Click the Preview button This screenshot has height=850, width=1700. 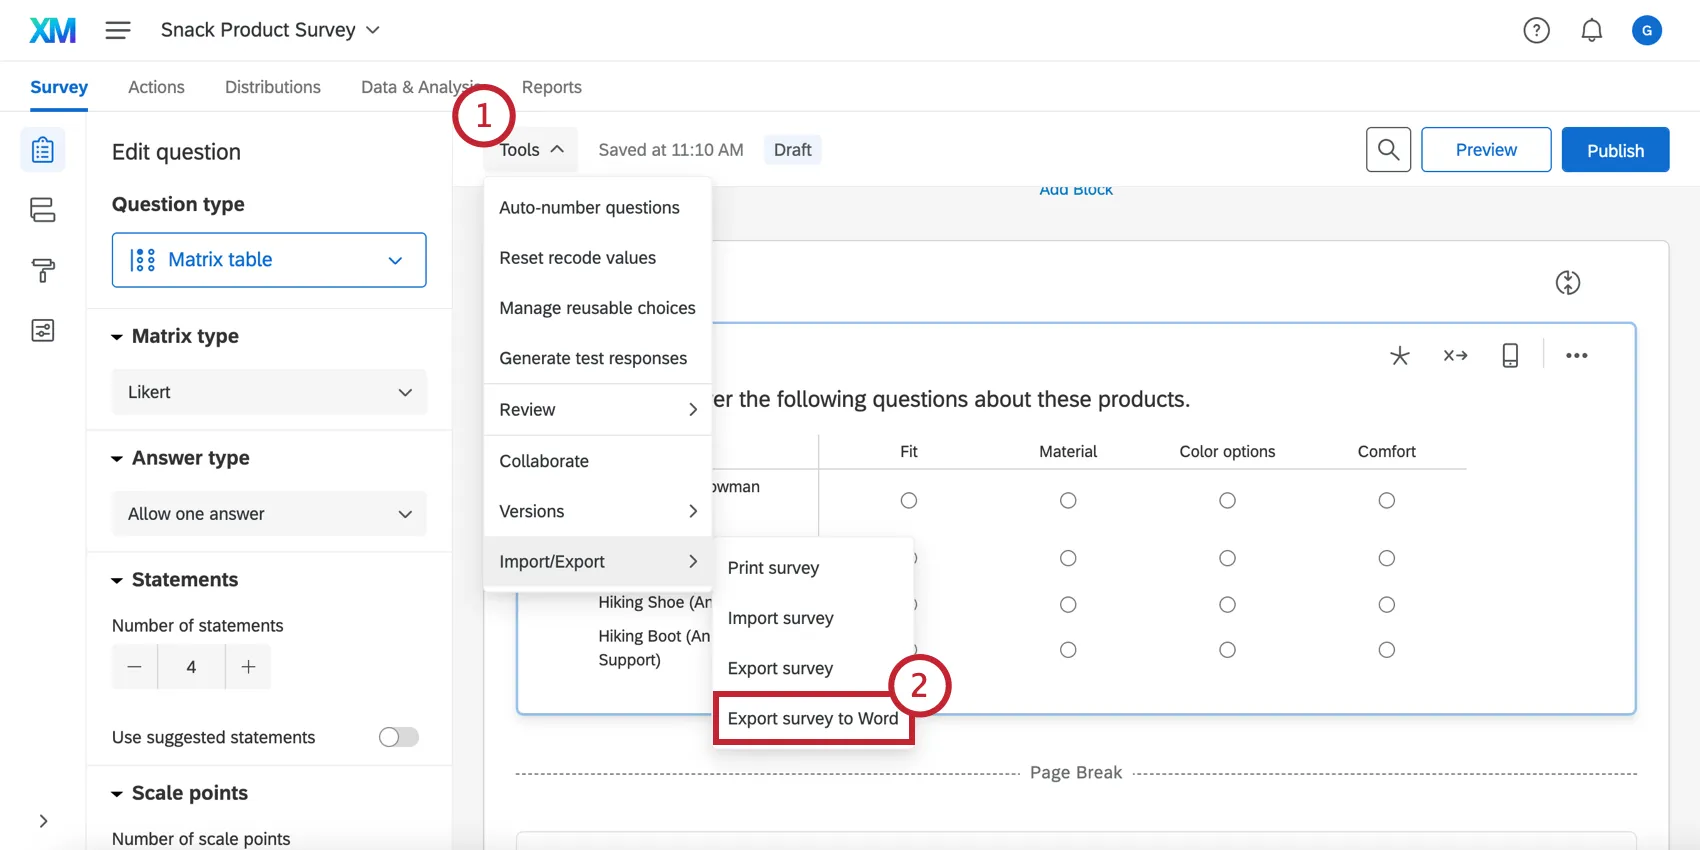[1485, 150]
